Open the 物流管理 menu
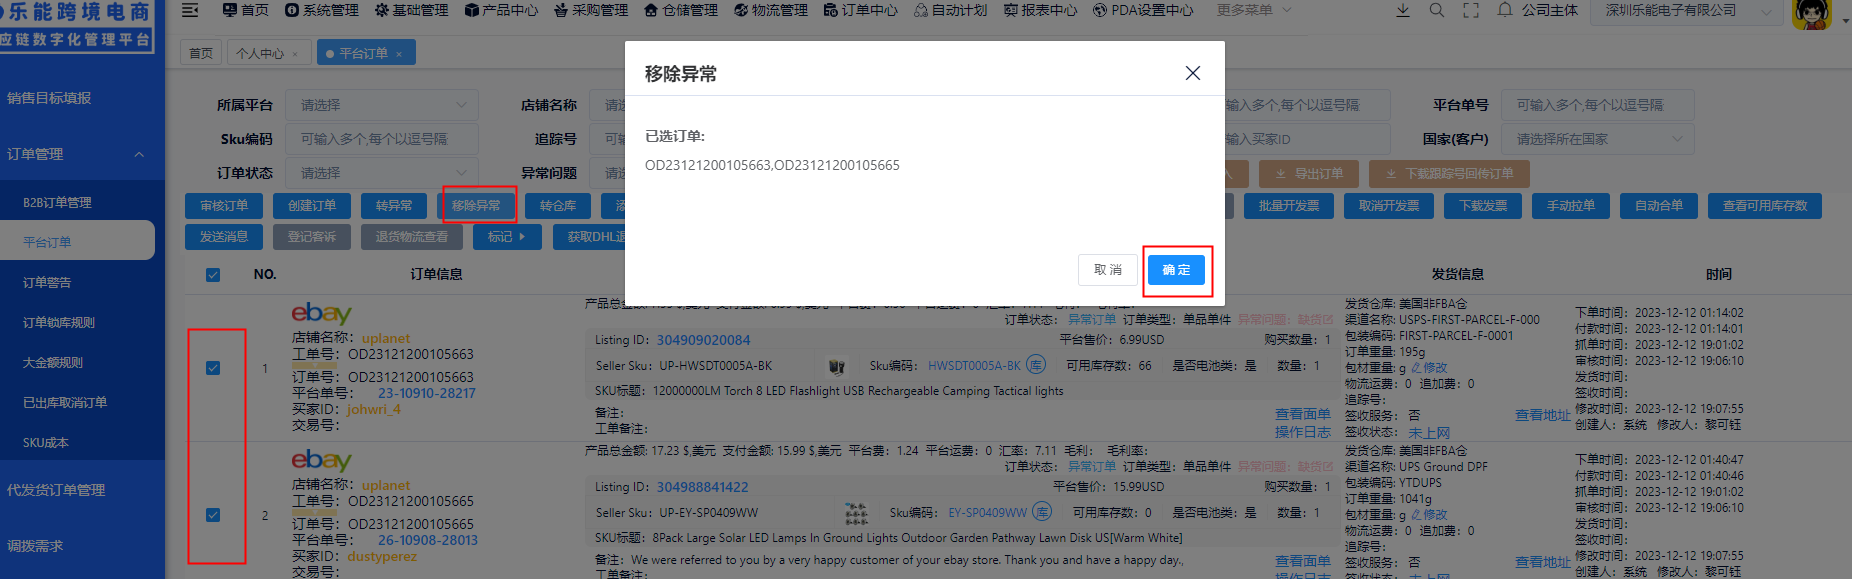The height and width of the screenshot is (579, 1852). [x=771, y=10]
